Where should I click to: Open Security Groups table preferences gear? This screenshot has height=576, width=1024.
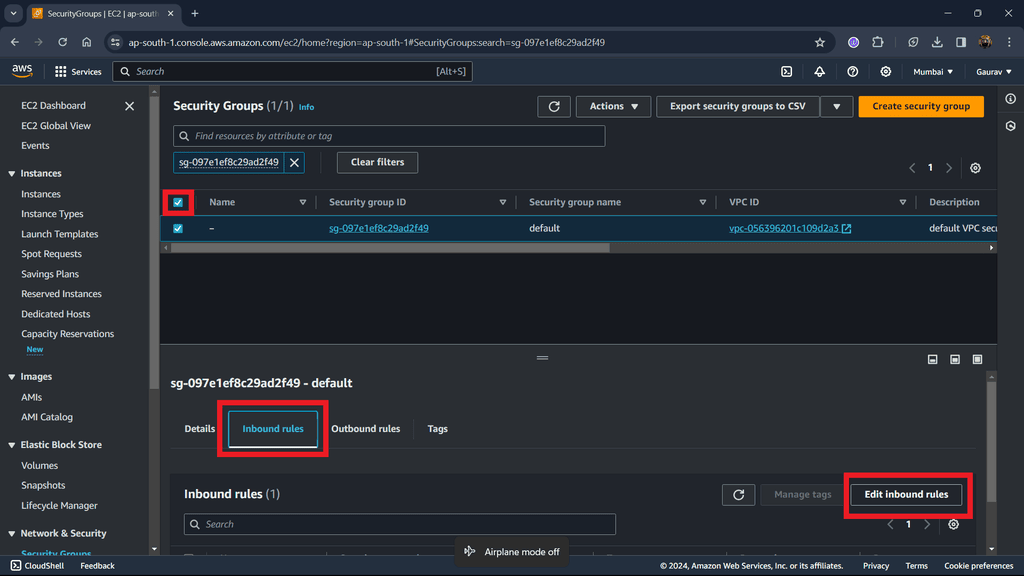click(975, 168)
